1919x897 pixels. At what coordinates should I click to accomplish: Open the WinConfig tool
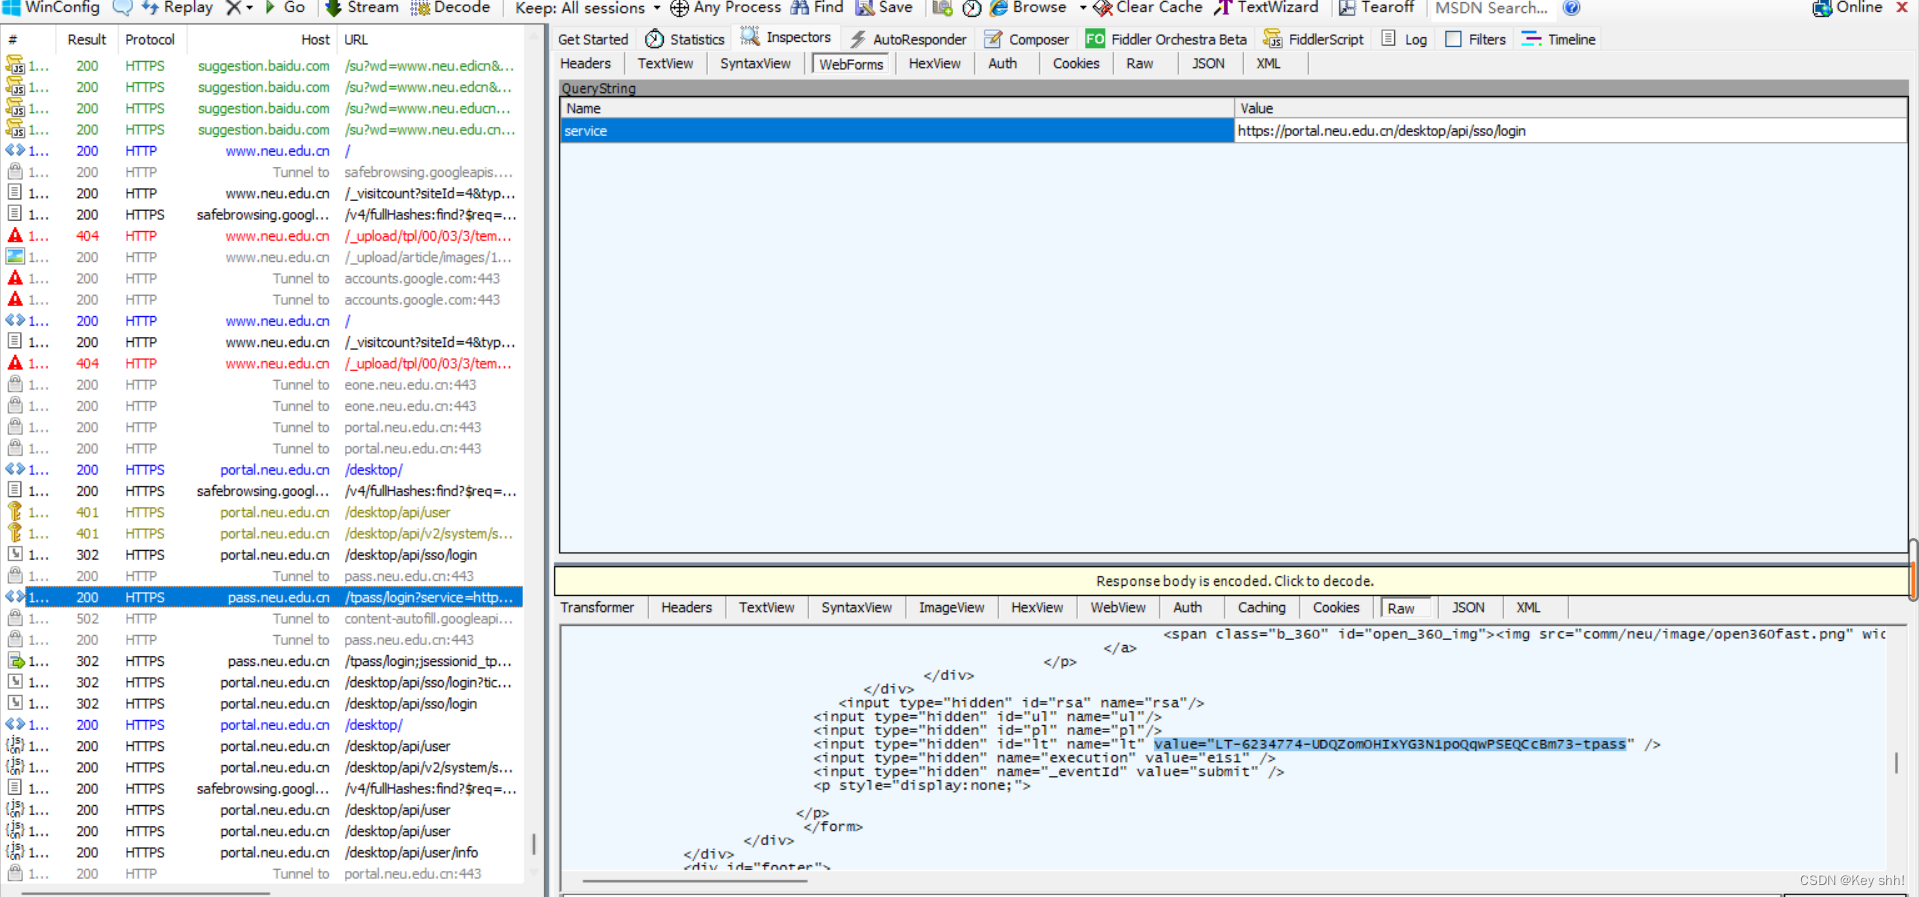pyautogui.click(x=51, y=8)
